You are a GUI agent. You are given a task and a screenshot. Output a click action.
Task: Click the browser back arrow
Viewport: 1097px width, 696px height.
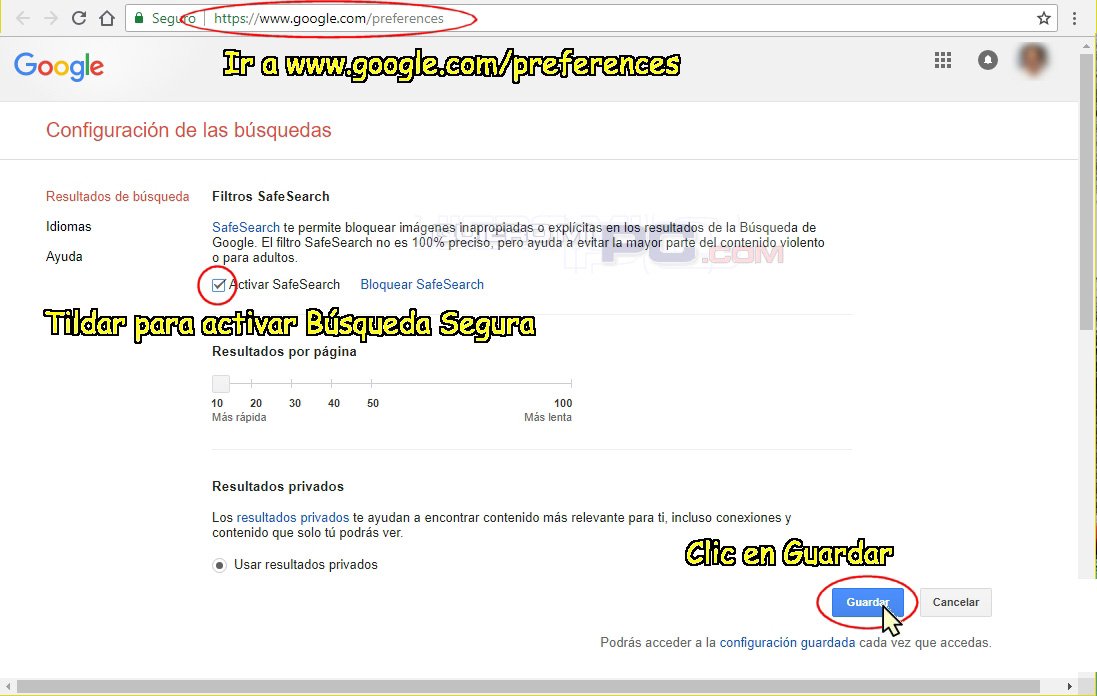coord(23,18)
